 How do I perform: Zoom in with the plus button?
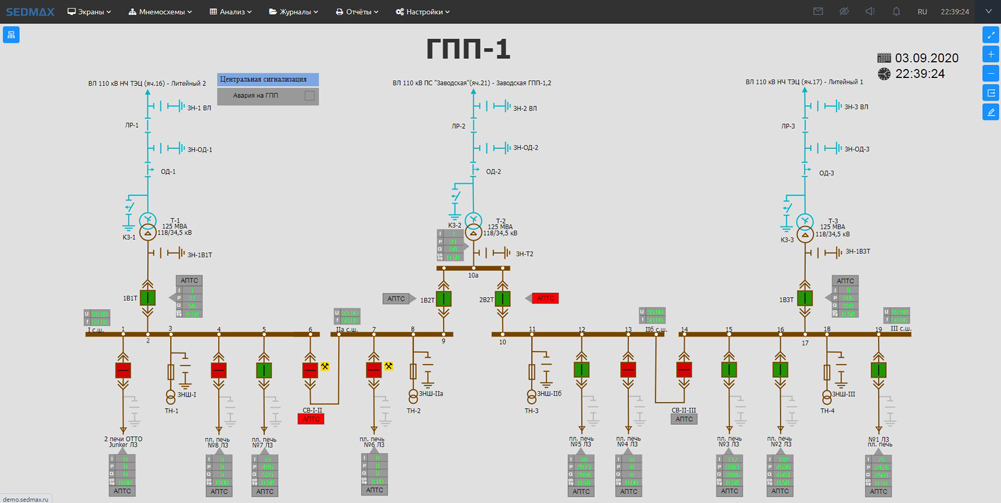990,54
